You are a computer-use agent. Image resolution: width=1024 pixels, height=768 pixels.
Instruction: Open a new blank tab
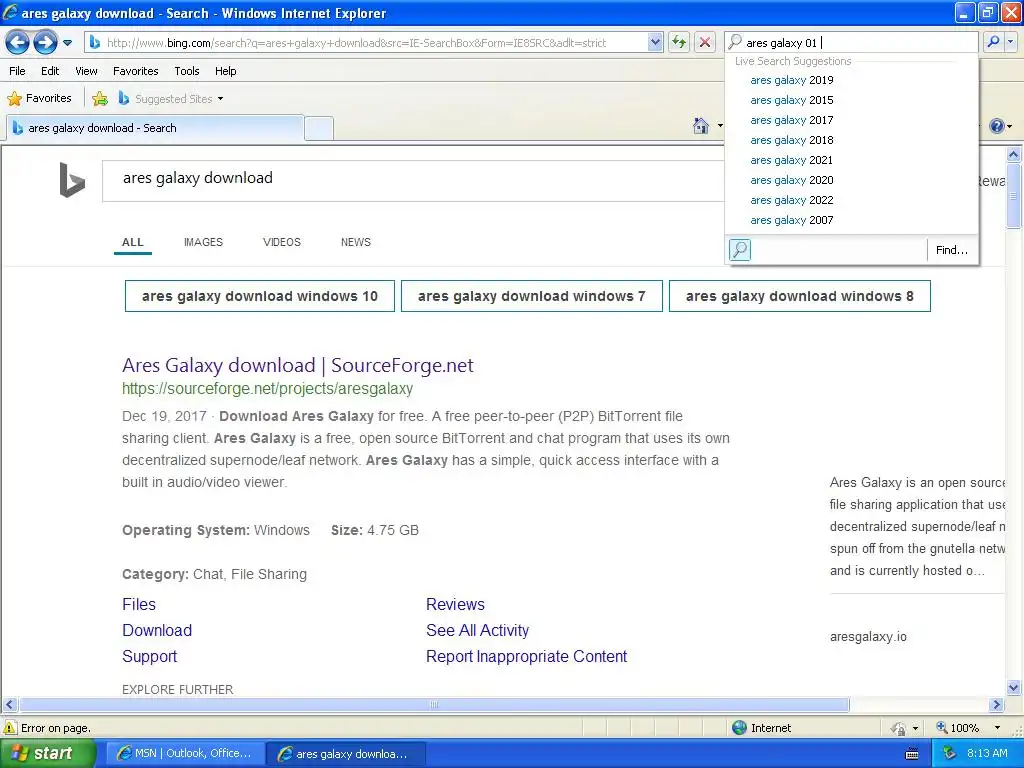319,128
